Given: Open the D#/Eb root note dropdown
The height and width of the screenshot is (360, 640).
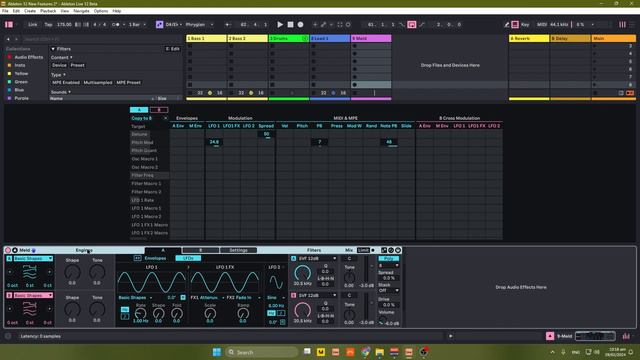Looking at the screenshot, I should (173, 24).
